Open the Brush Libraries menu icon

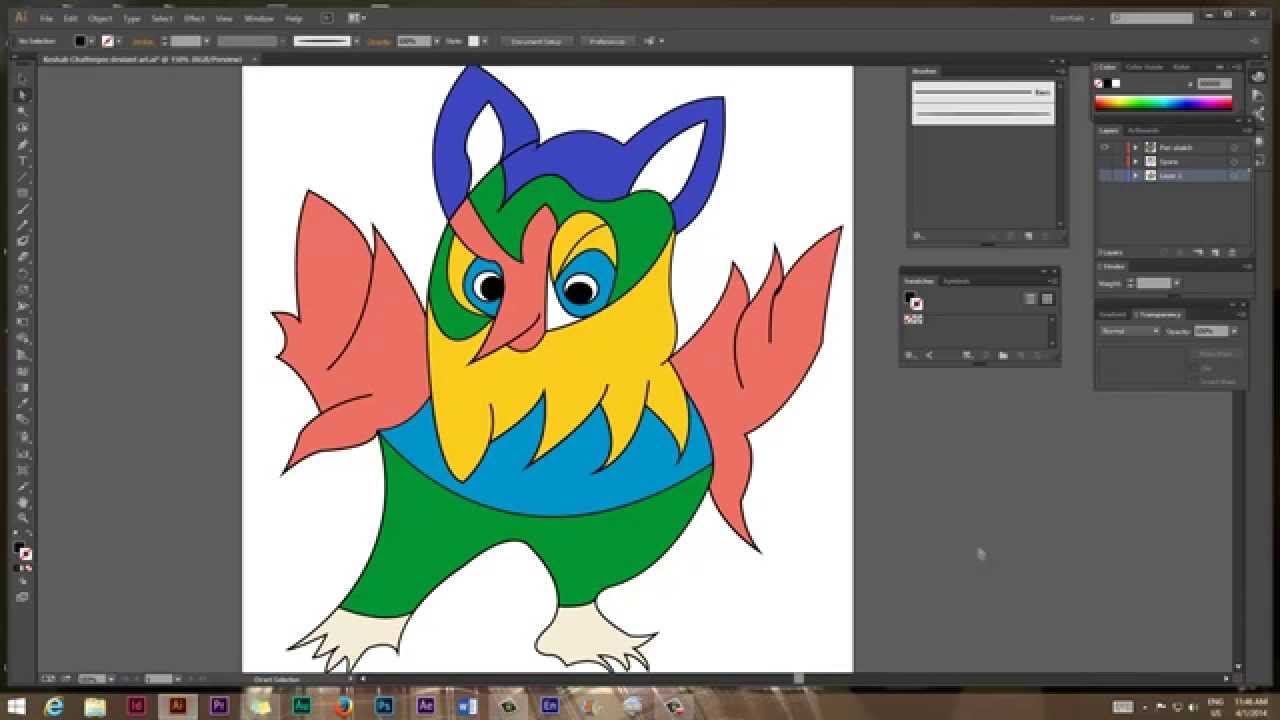point(918,237)
